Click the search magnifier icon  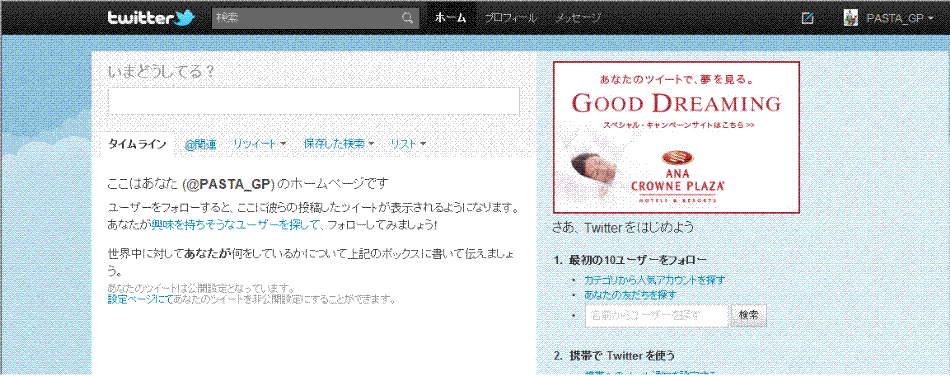click(x=408, y=18)
